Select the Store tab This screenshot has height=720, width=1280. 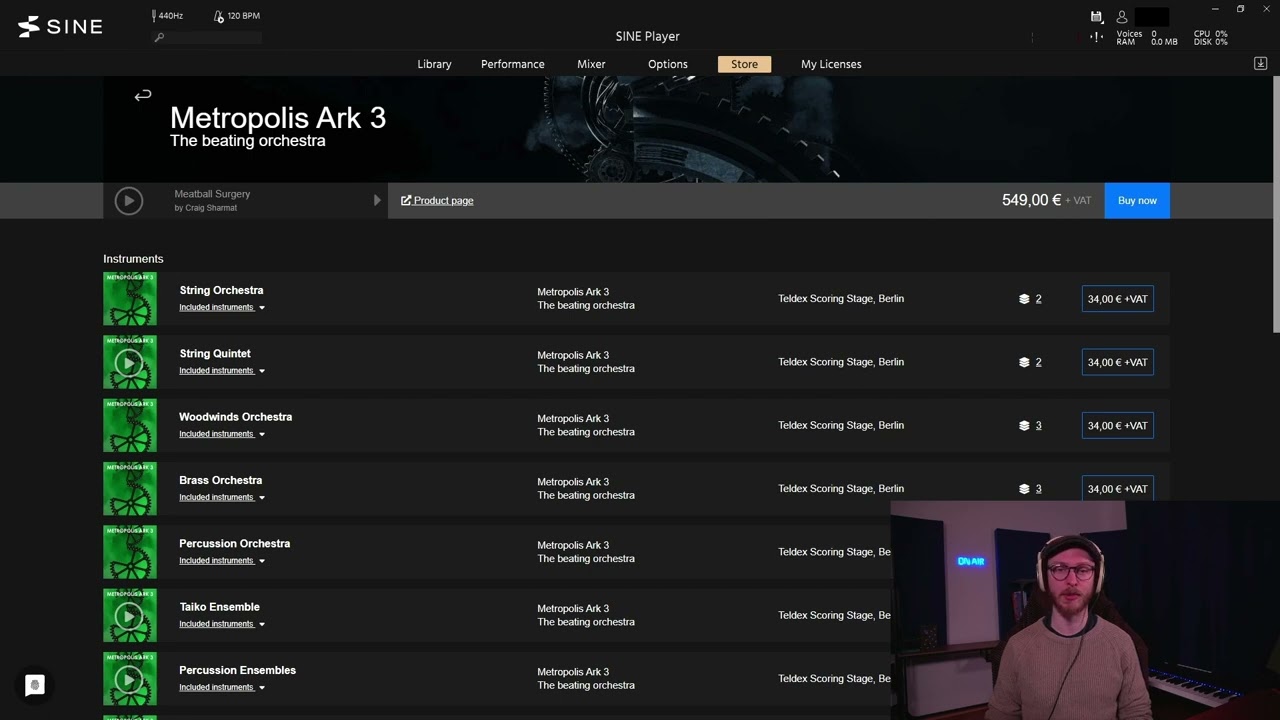(744, 64)
